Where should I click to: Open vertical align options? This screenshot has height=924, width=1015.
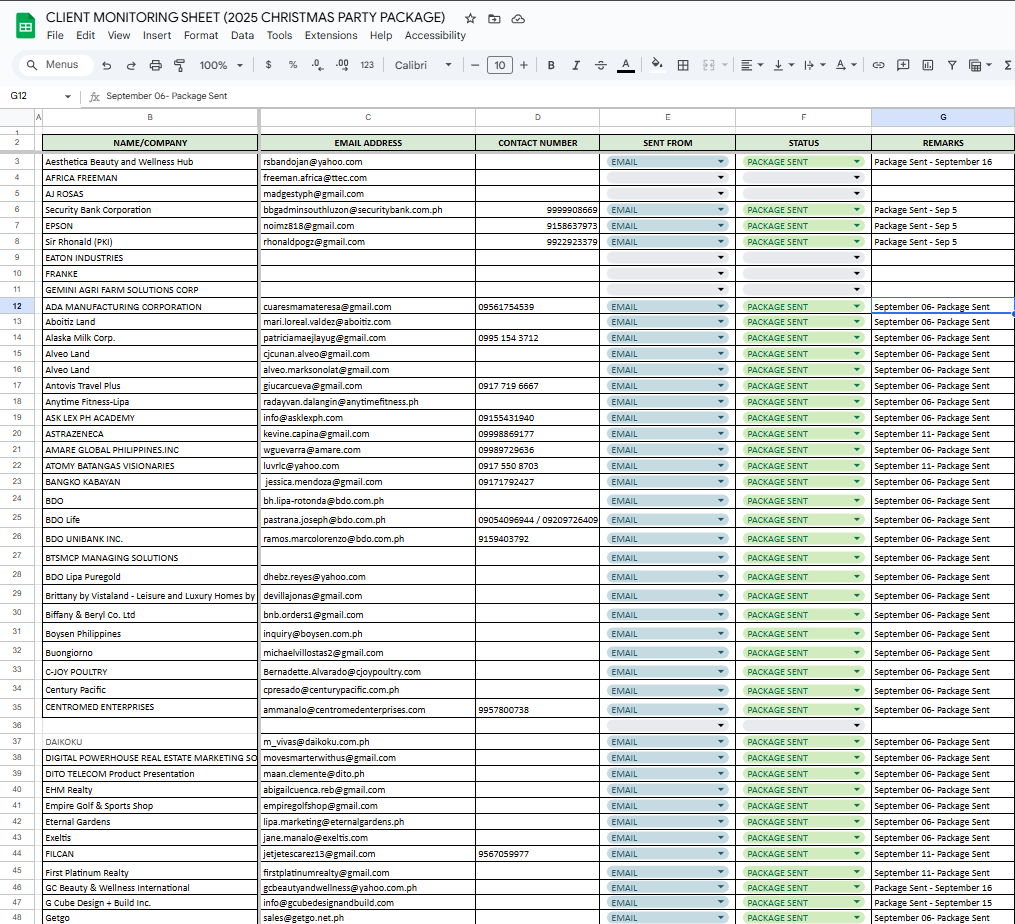point(783,65)
